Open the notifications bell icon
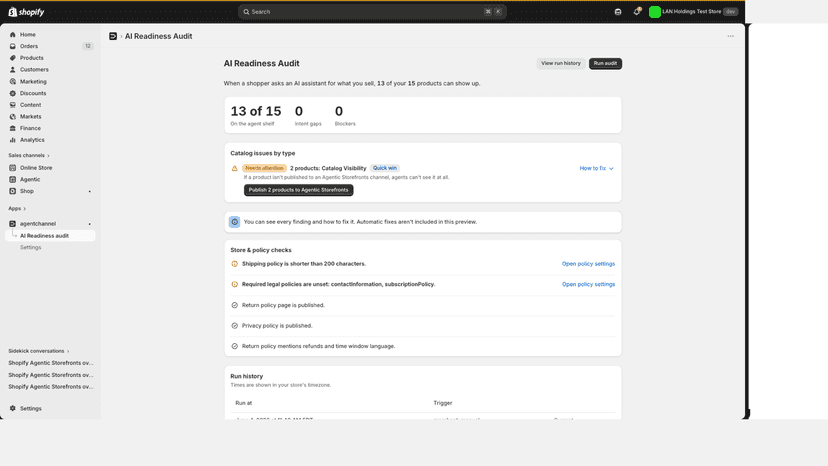The width and height of the screenshot is (828, 466). (637, 11)
